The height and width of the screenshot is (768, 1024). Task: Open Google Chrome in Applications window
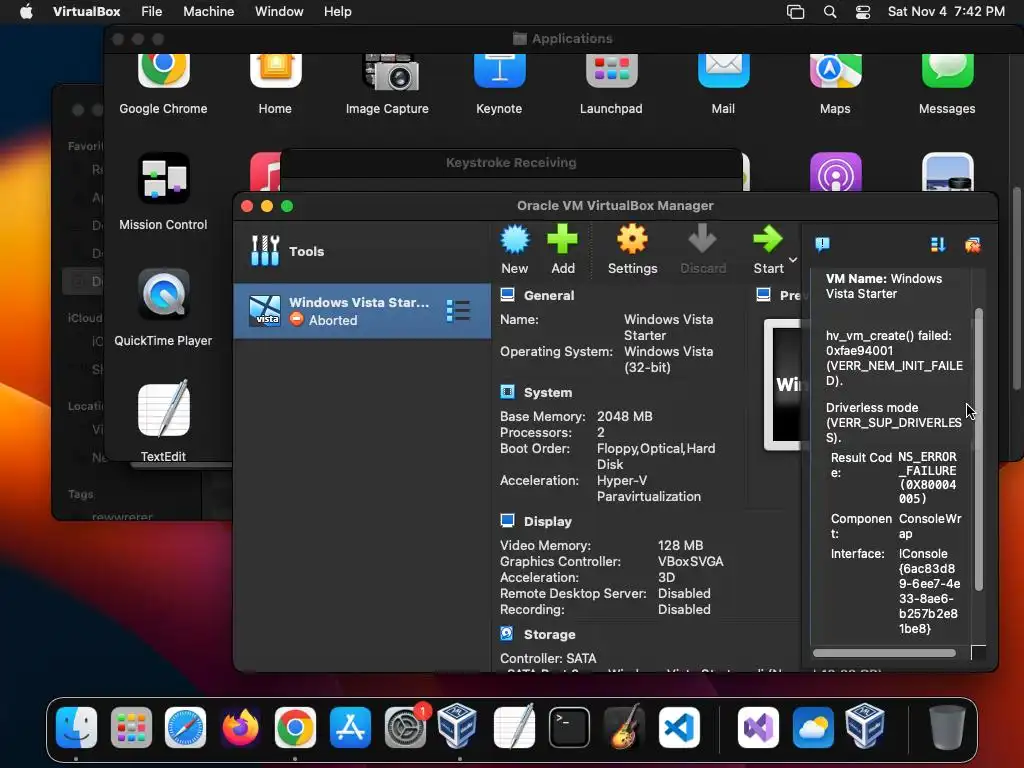pos(163,71)
